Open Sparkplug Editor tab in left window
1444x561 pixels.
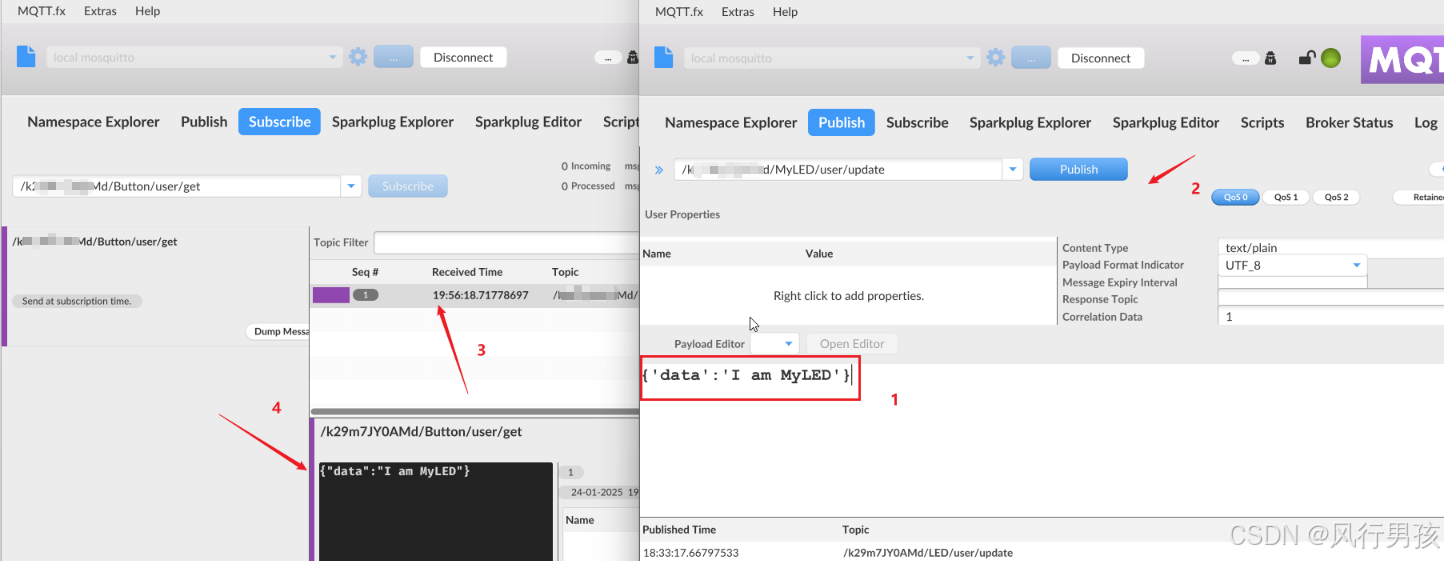click(528, 121)
